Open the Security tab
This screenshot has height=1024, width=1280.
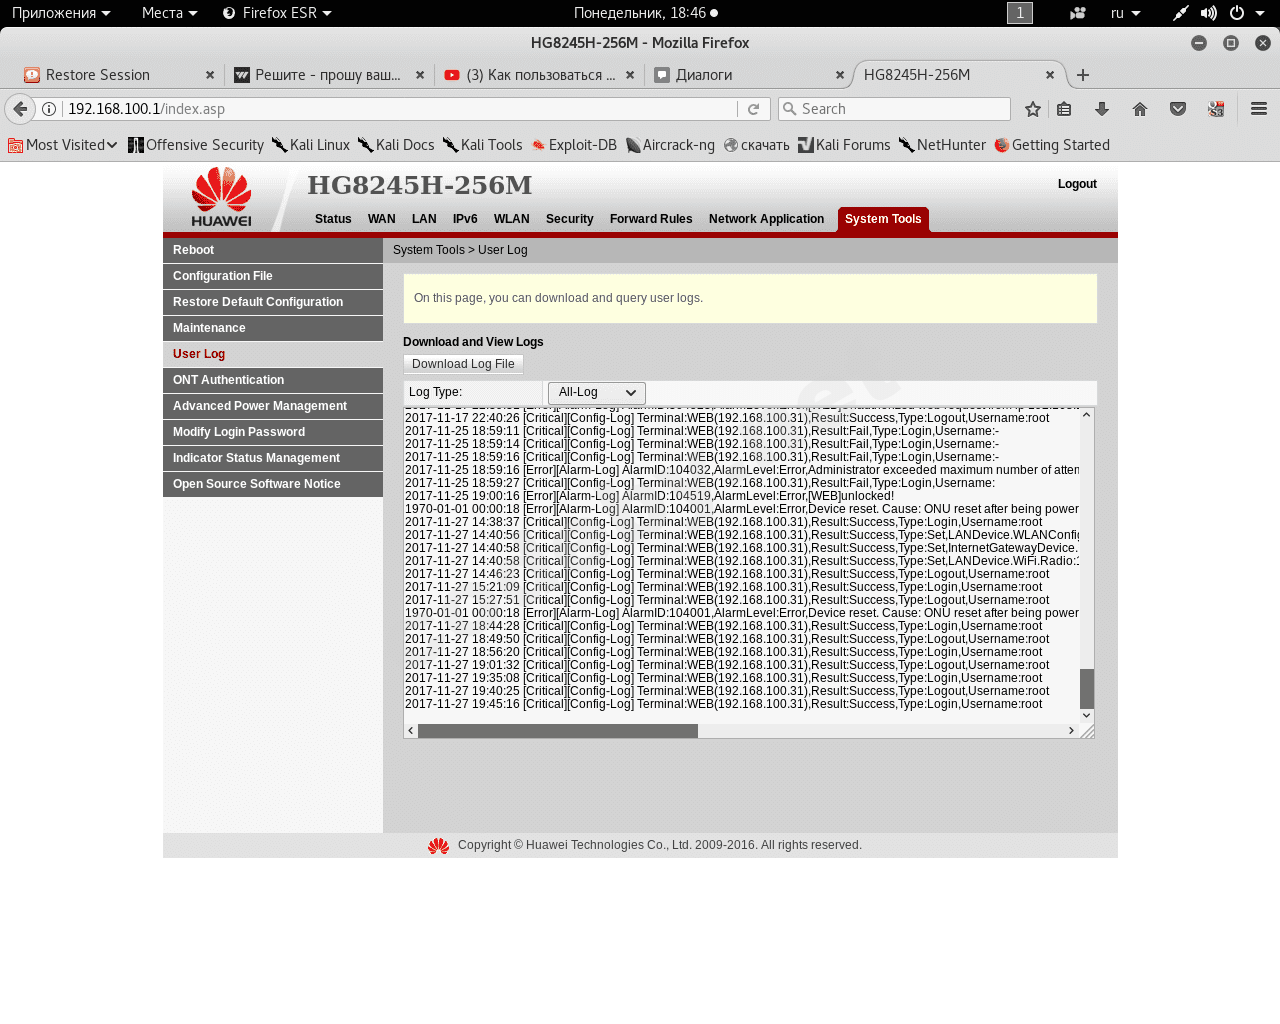[569, 219]
